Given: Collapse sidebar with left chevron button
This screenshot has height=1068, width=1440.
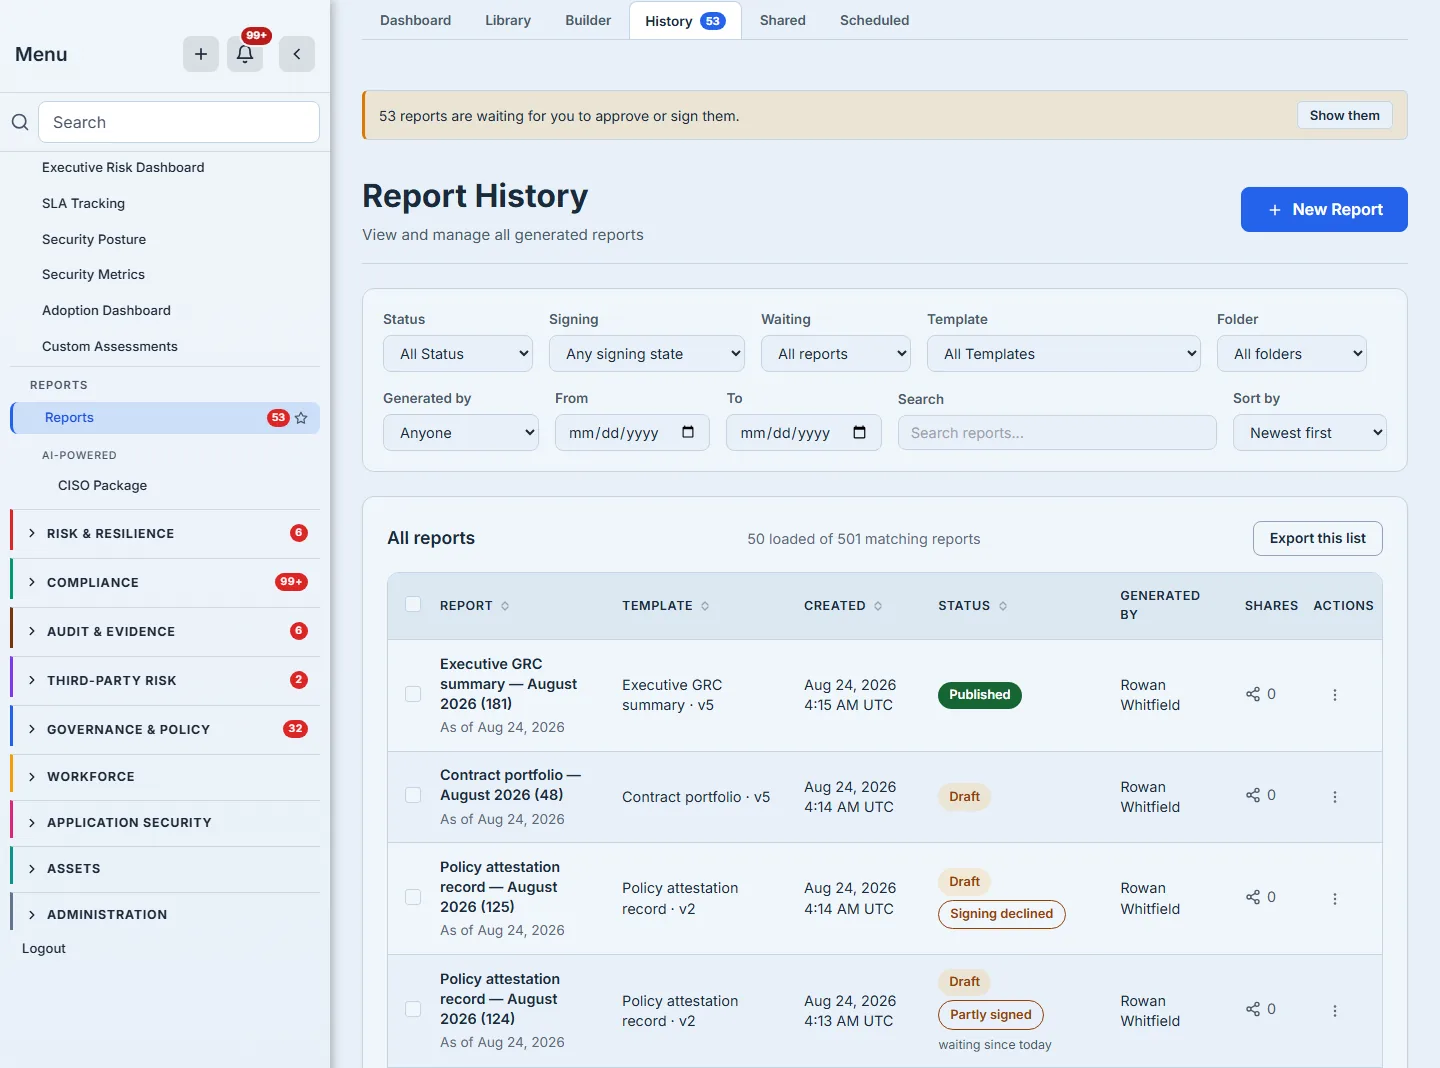Looking at the screenshot, I should pos(297,54).
